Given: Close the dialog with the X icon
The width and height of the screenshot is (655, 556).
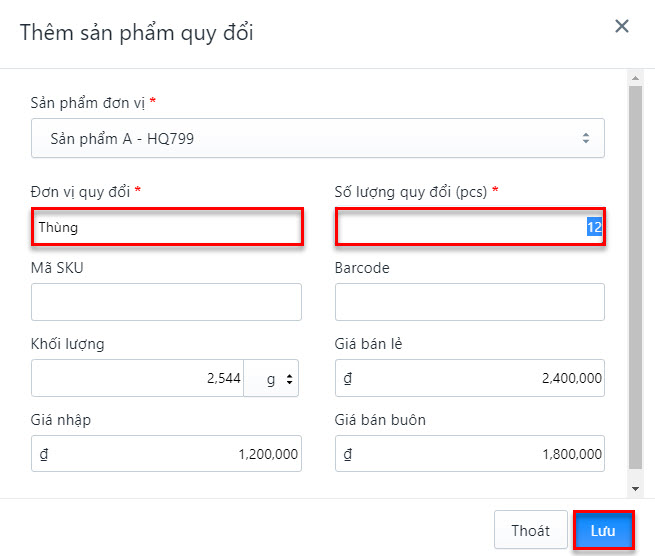Looking at the screenshot, I should pyautogui.click(x=622, y=27).
